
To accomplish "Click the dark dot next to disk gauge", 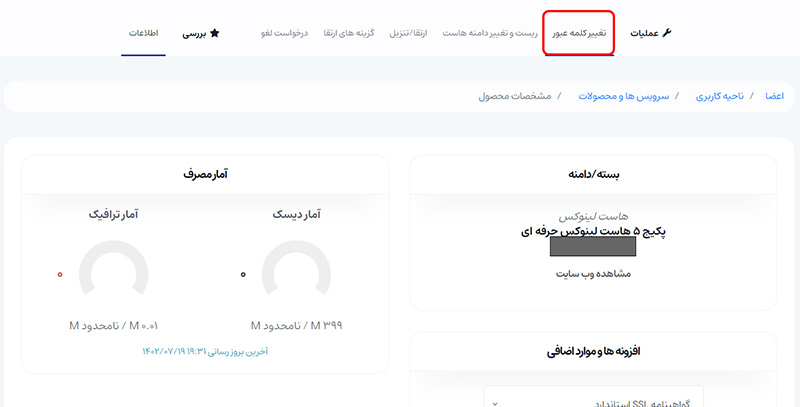I will point(243,274).
